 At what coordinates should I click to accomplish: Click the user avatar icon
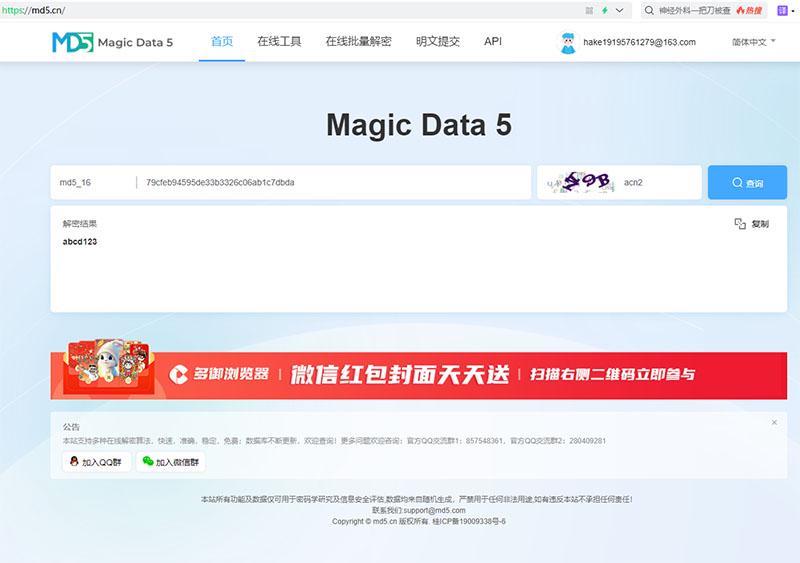(567, 43)
